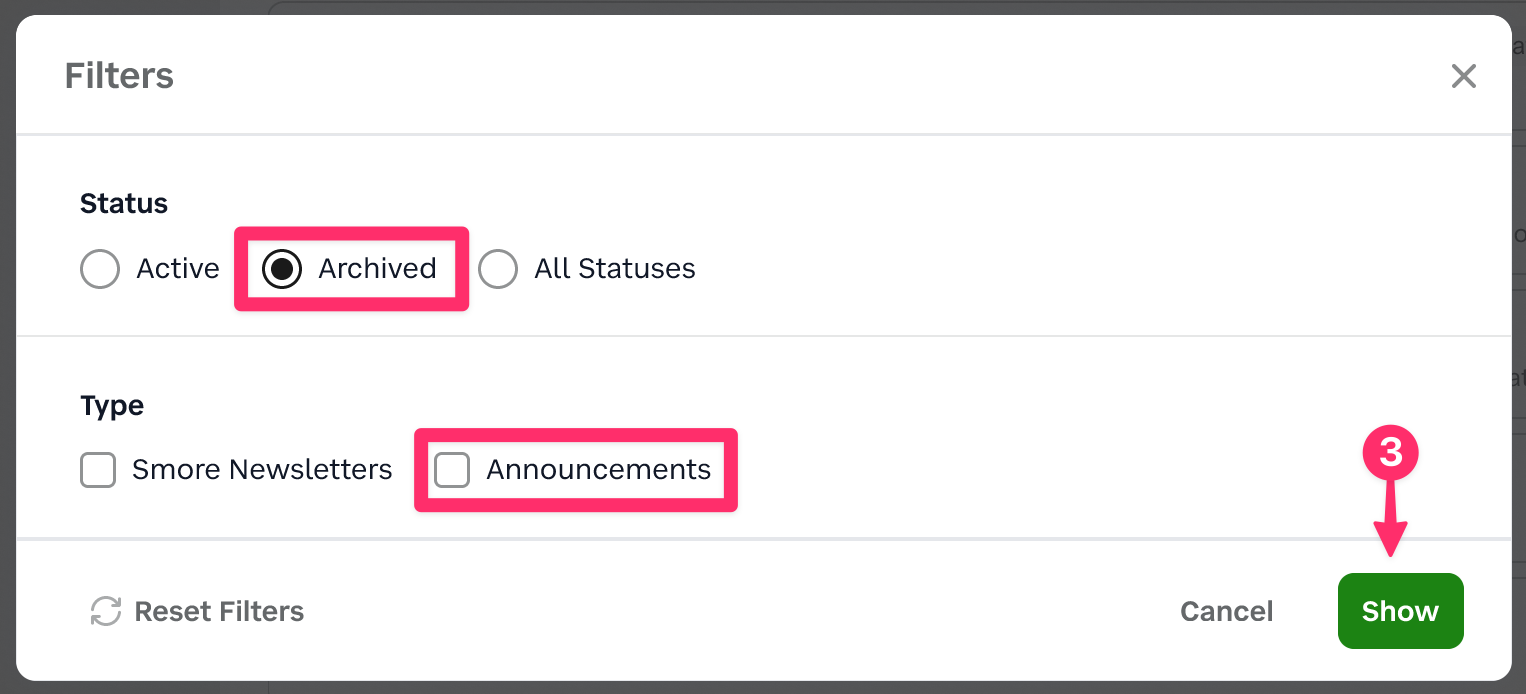Click the Type section heading
The height and width of the screenshot is (694, 1526).
click(x=112, y=405)
